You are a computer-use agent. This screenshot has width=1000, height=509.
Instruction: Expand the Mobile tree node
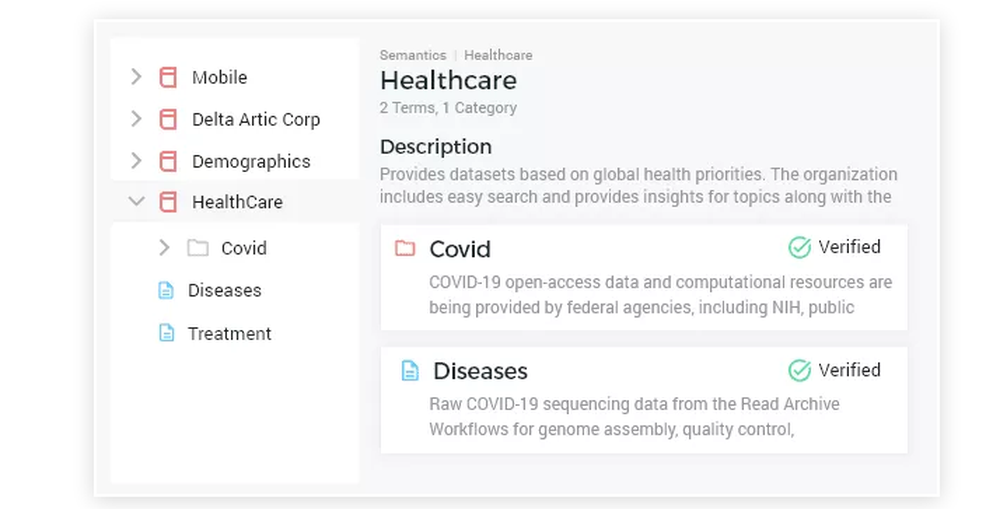point(136,77)
